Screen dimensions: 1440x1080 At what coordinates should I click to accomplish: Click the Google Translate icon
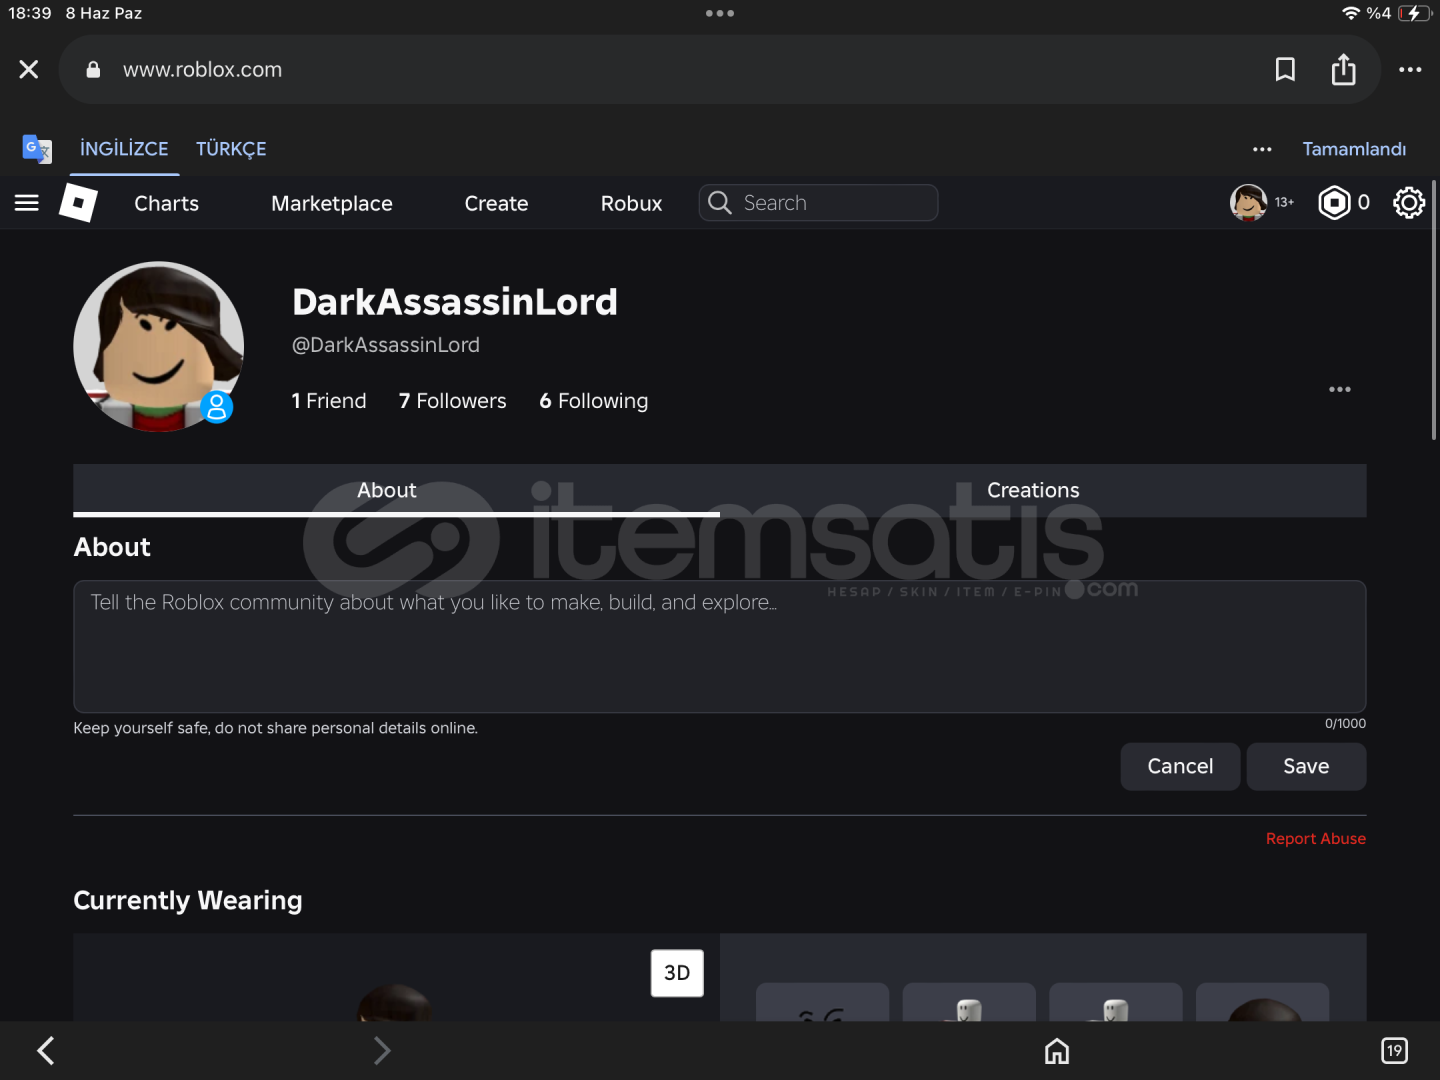pos(37,149)
